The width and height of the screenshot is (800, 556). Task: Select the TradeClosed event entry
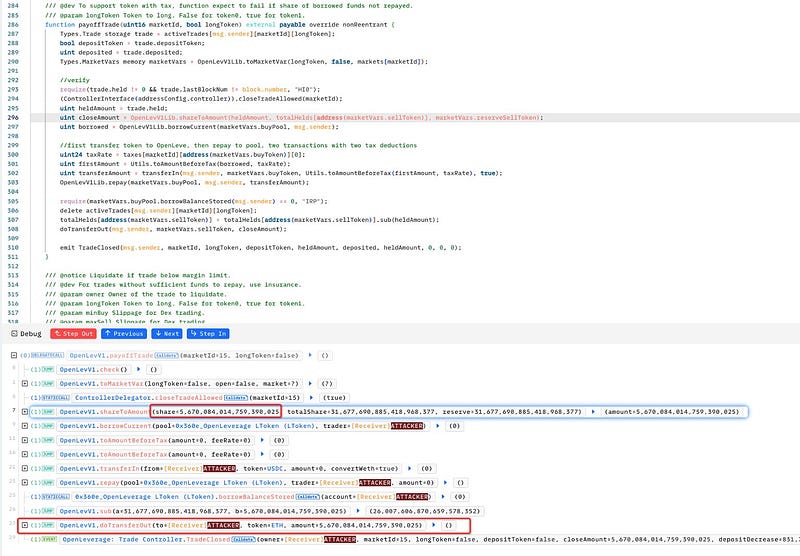[200, 539]
